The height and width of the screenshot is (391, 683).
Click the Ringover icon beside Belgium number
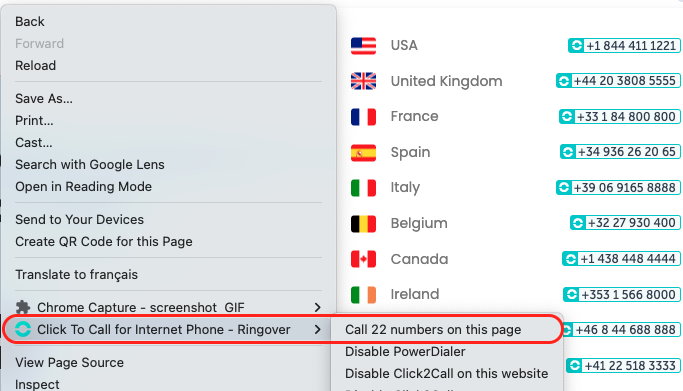[578, 223]
